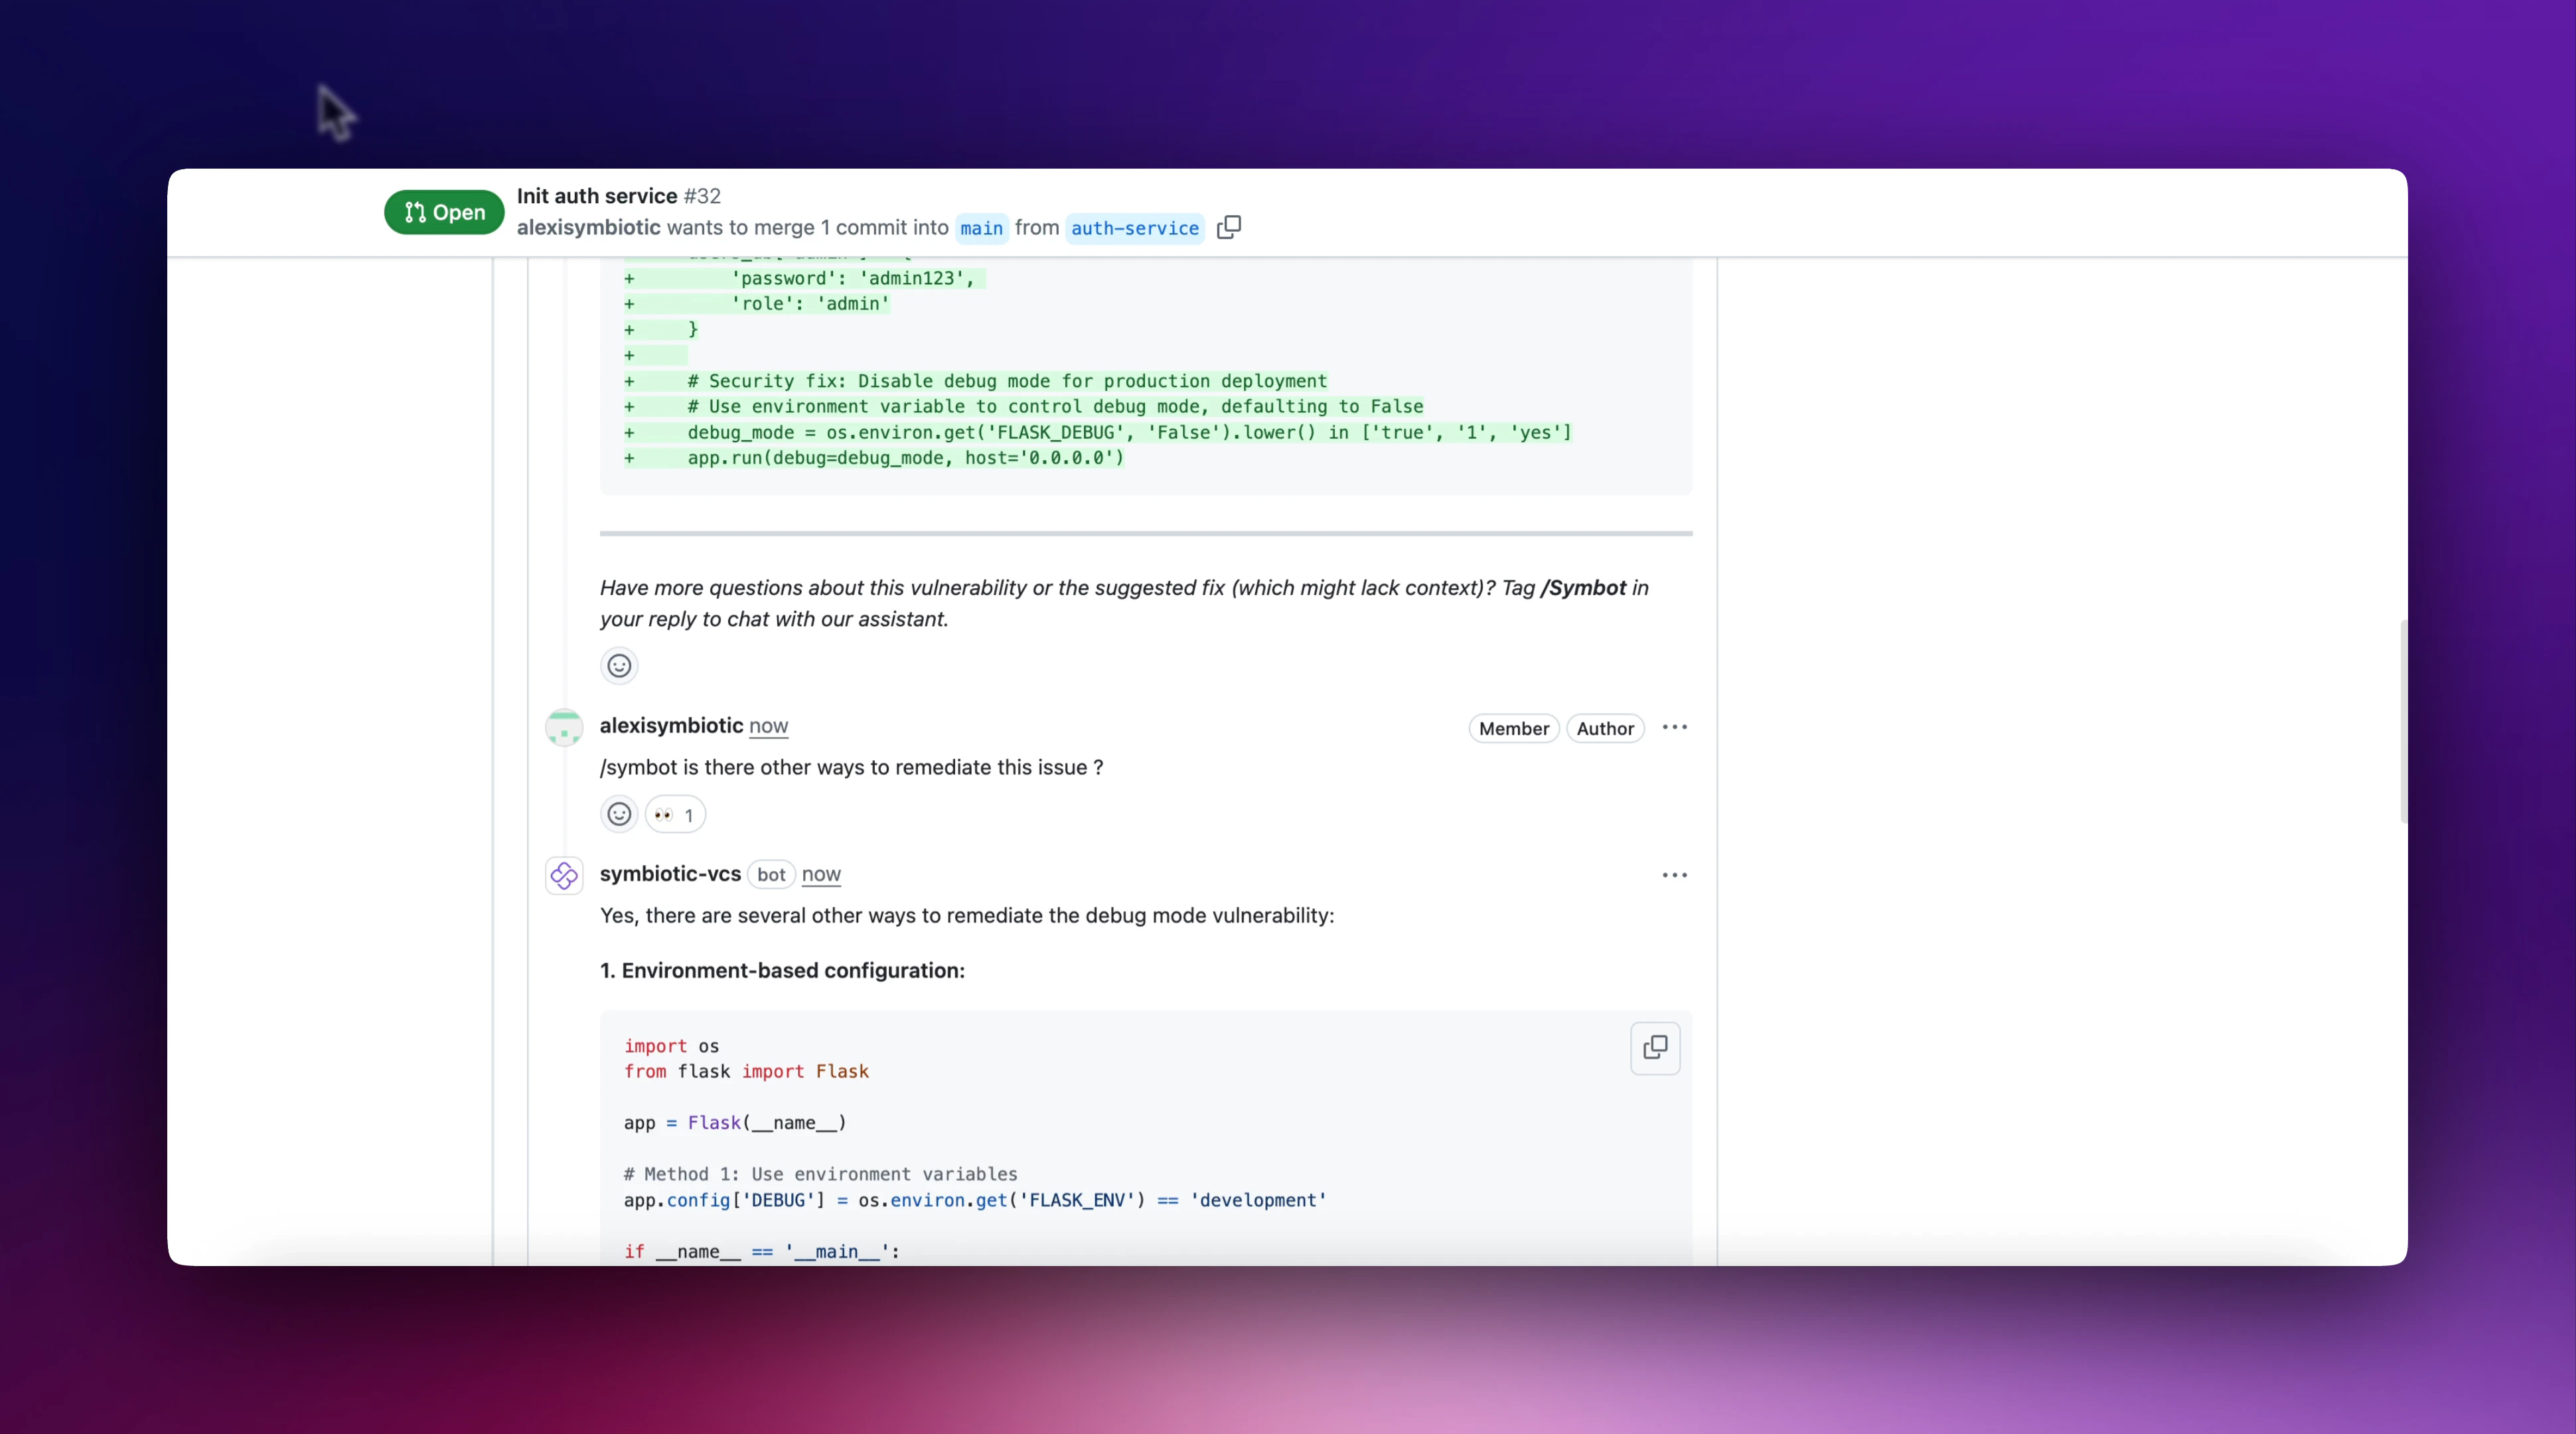Screen dimensions: 2576x1434
Task: Open options menu on alexisymbiotic's comment
Action: [x=1674, y=727]
